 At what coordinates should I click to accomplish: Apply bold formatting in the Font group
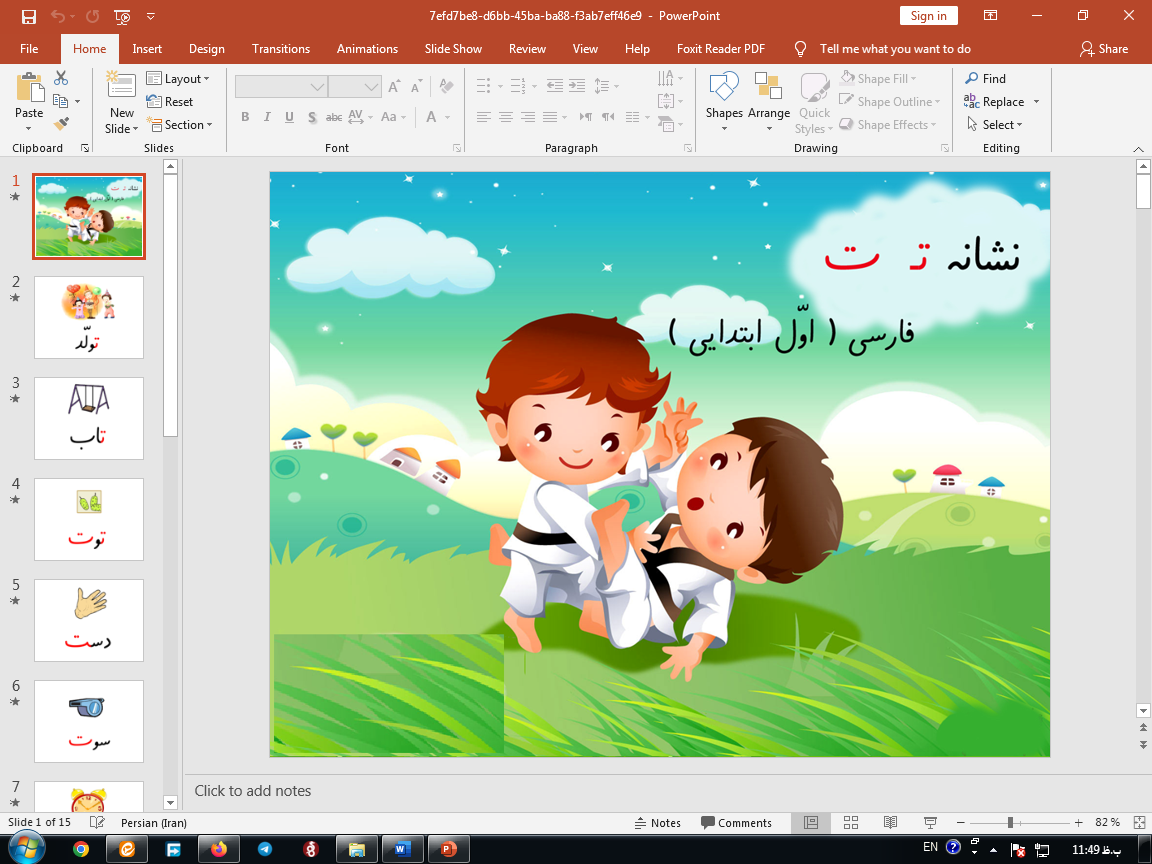pyautogui.click(x=244, y=117)
